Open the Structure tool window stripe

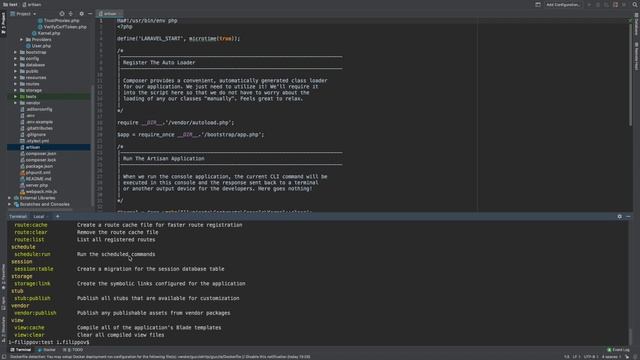coord(3,329)
